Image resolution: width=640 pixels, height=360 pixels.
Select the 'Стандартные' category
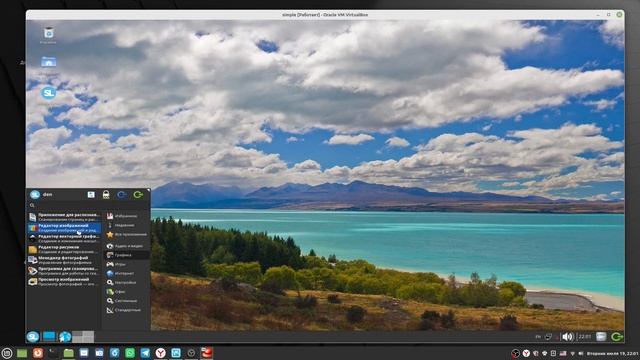(x=126, y=310)
